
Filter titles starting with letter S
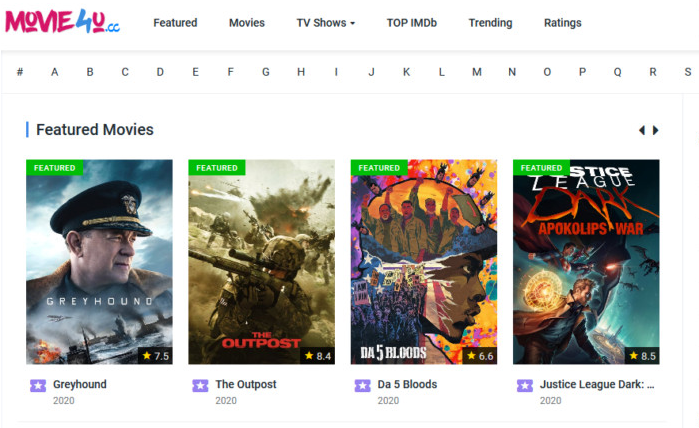point(688,72)
